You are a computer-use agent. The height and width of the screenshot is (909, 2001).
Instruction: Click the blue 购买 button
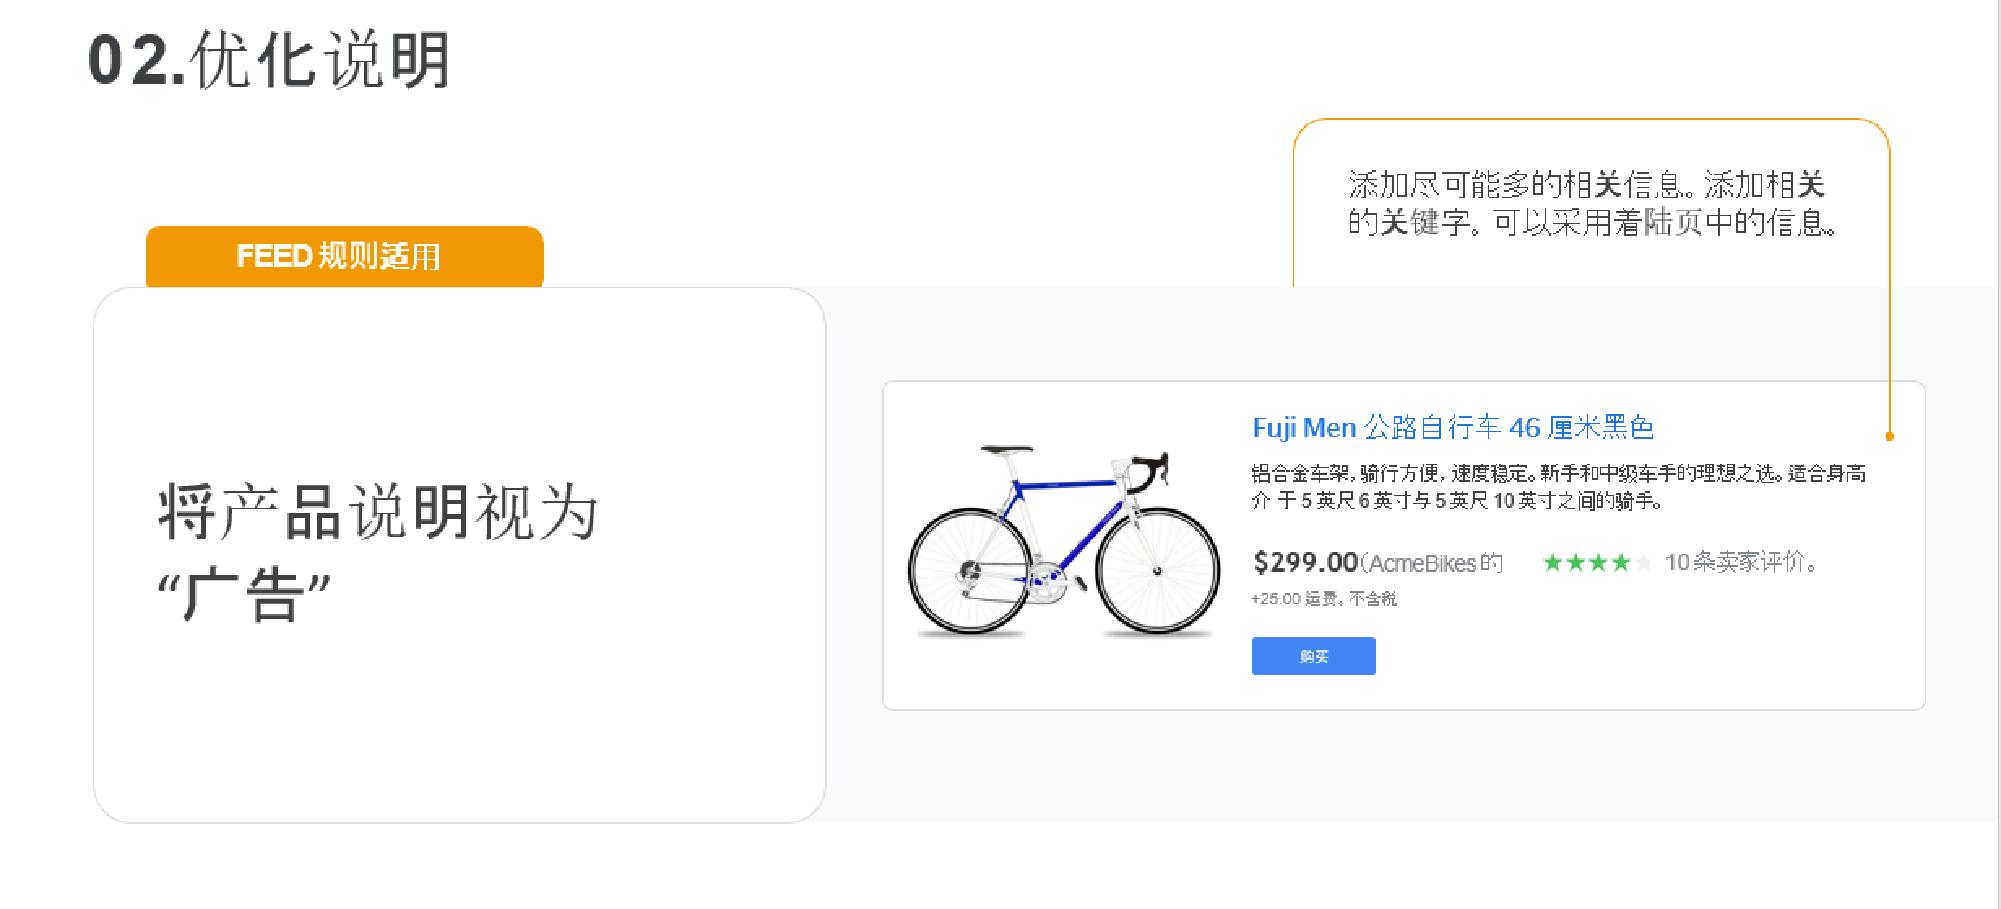(x=1313, y=656)
